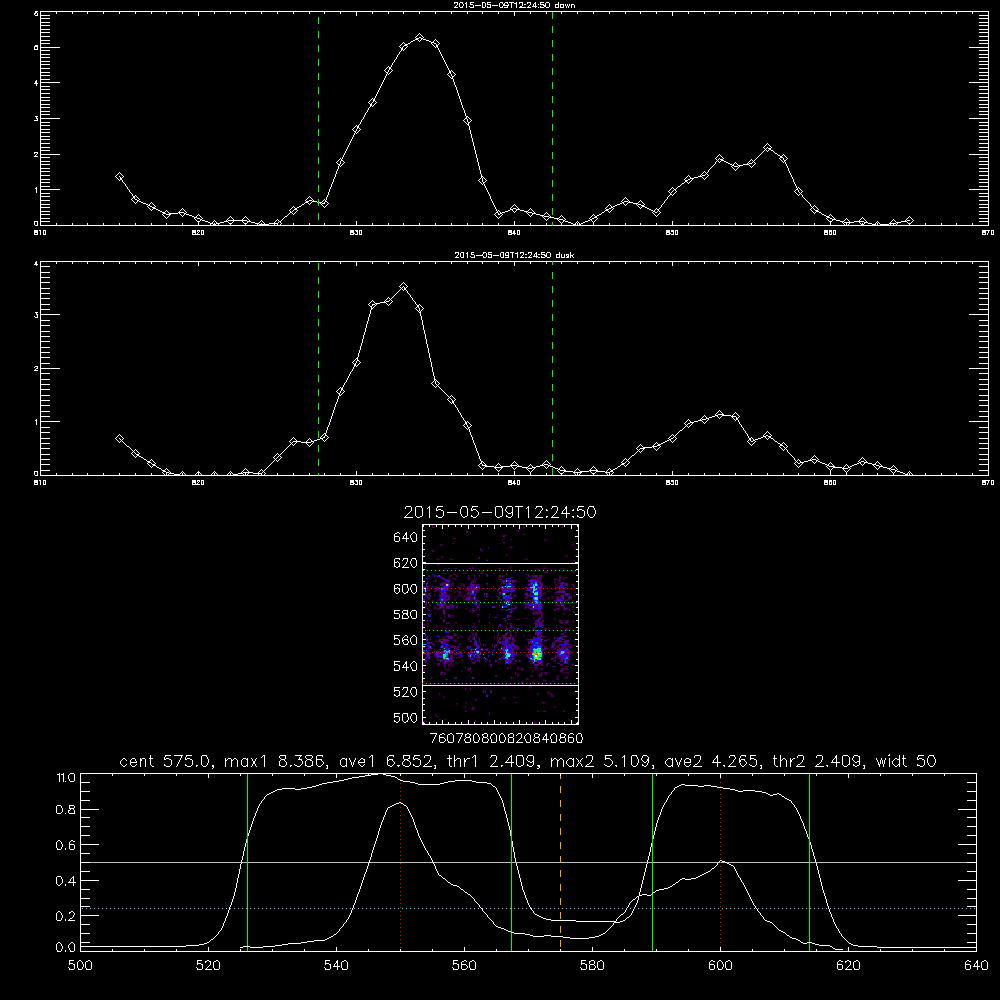The width and height of the screenshot is (1000, 1000).
Task: Select the first diamond marker of the dawn curve
Action: 119,177
